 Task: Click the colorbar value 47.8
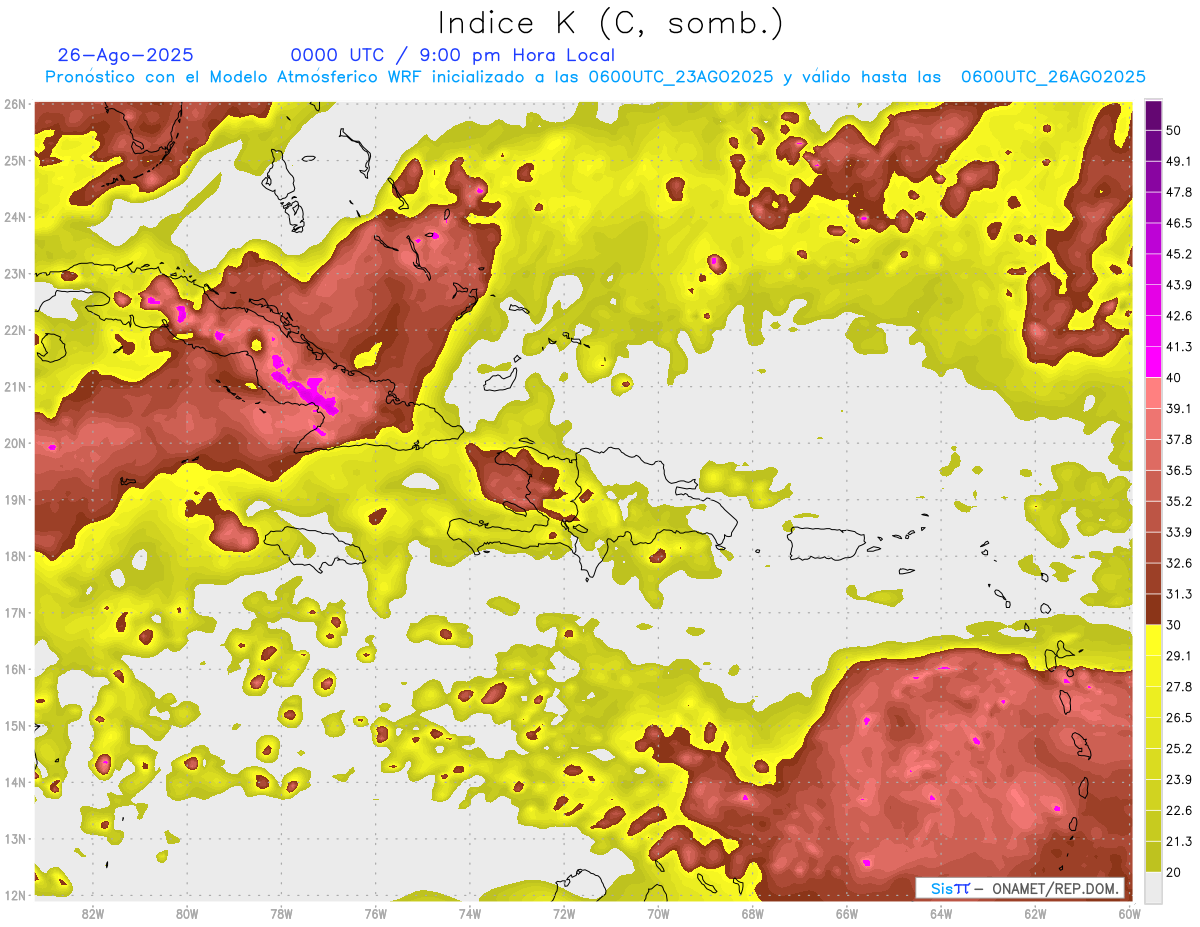pos(1179,192)
